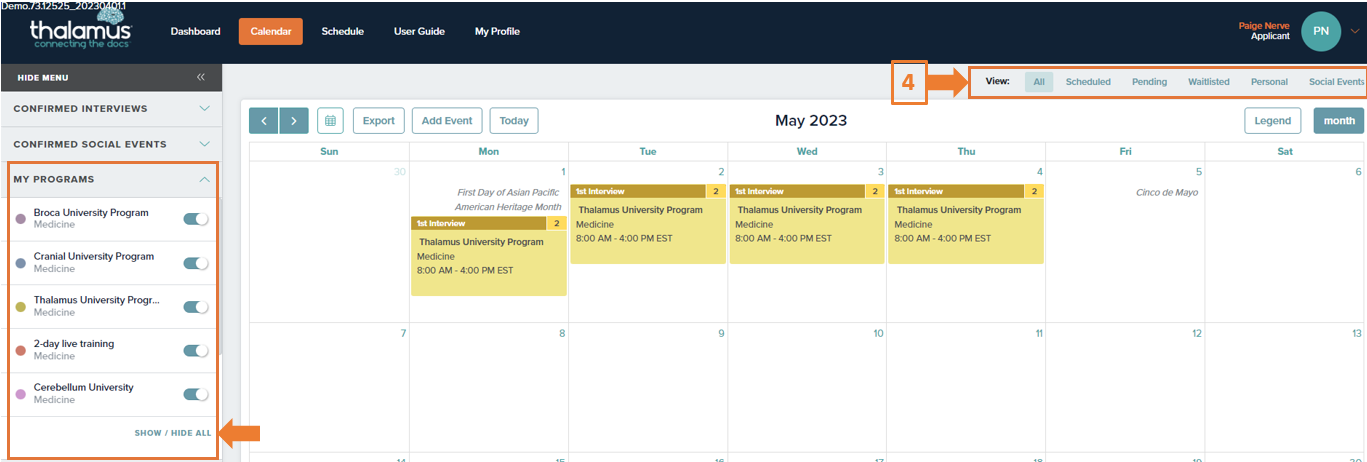Select the All view filter
Screen dimensions: 1367x462
click(1039, 82)
